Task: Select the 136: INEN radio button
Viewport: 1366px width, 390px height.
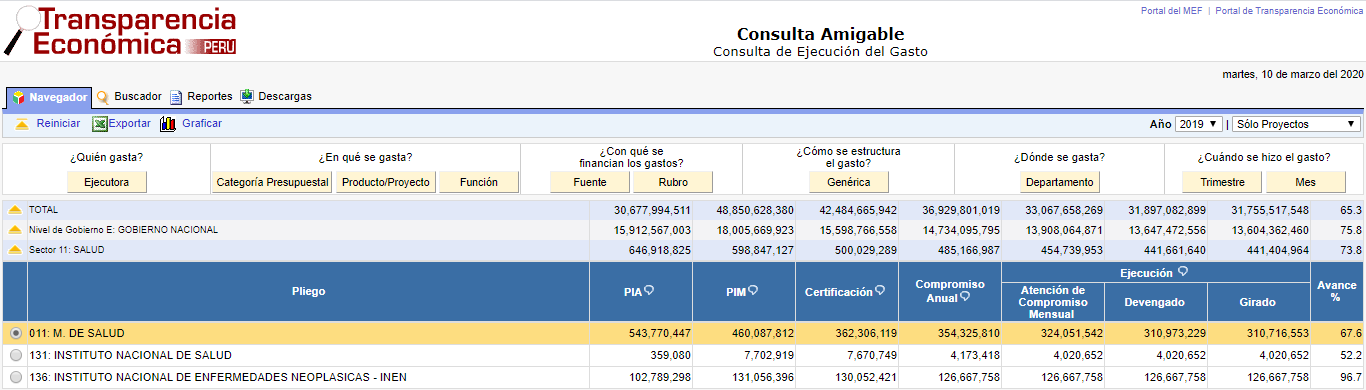Action: 15,377
